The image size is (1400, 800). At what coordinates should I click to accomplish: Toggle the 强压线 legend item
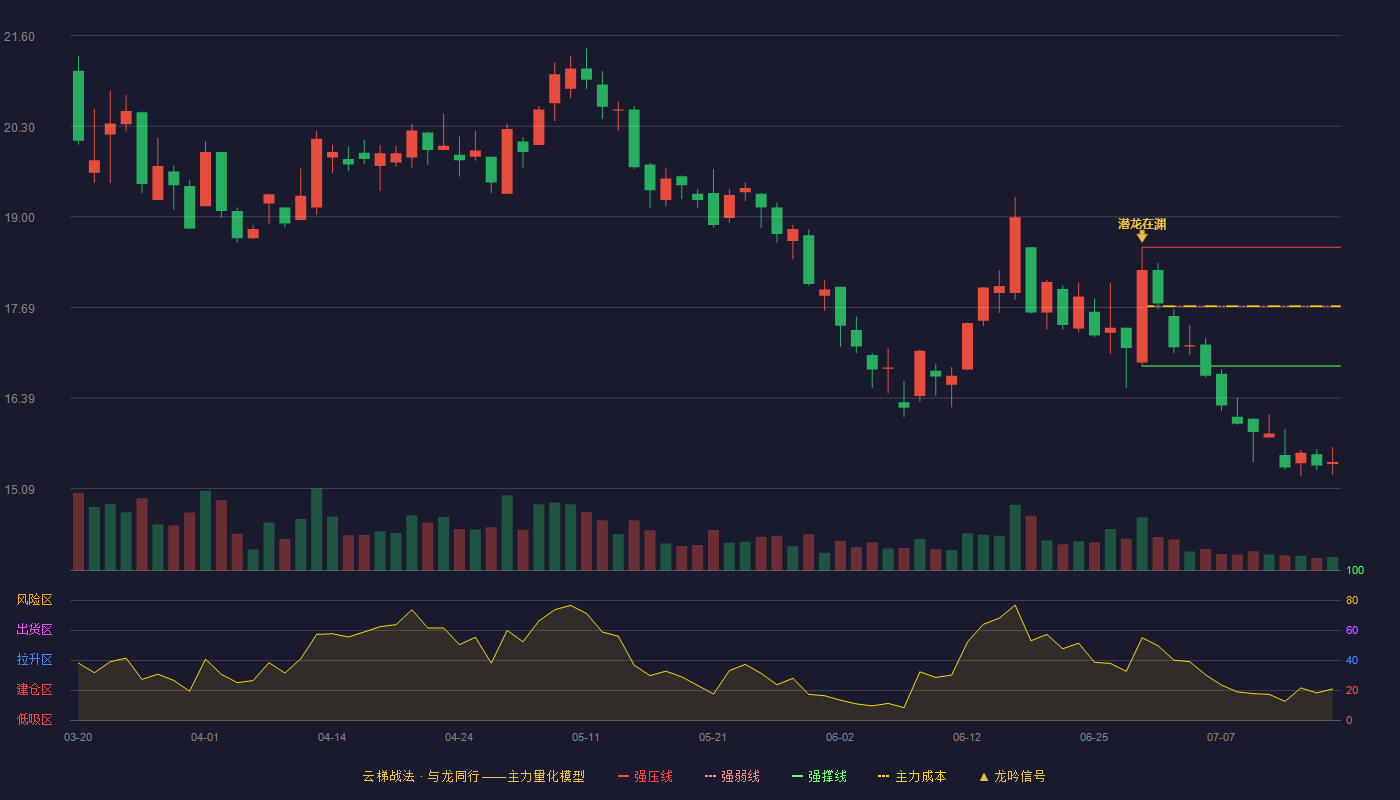pyautogui.click(x=645, y=776)
